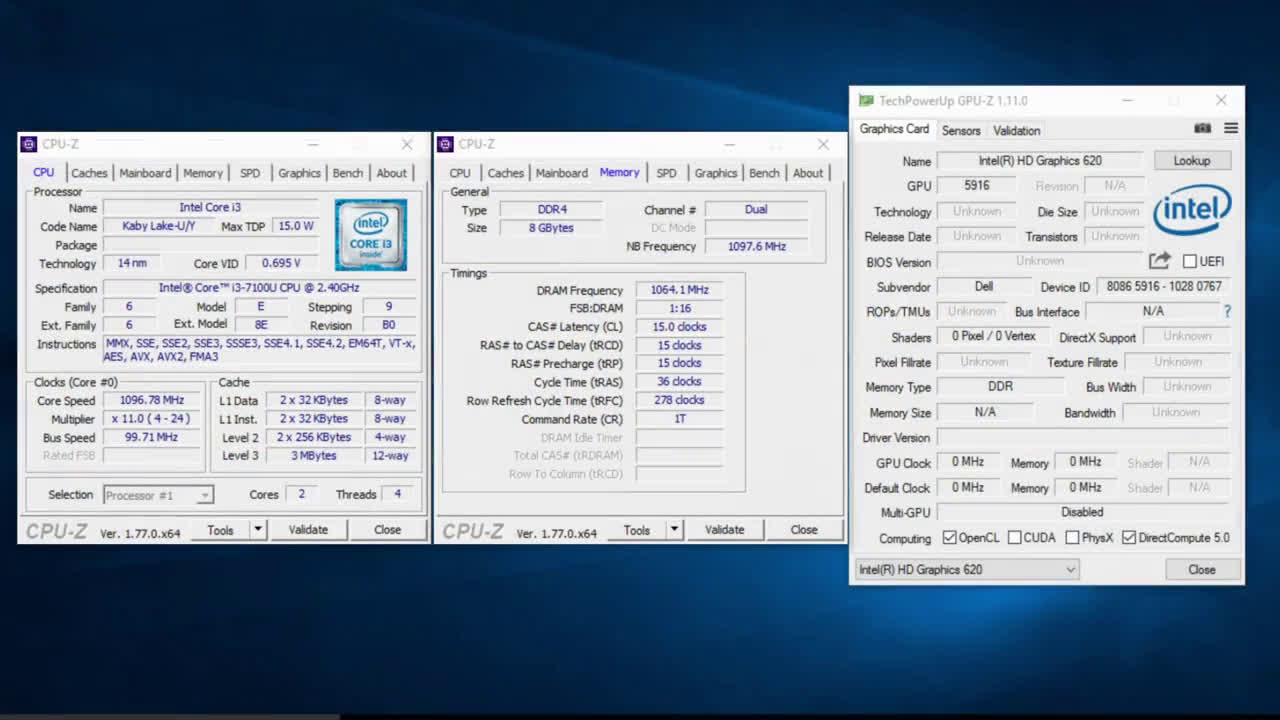Screen dimensions: 1280x720
Task: Click the GPU-Z title bar app icon
Action: [866, 101]
